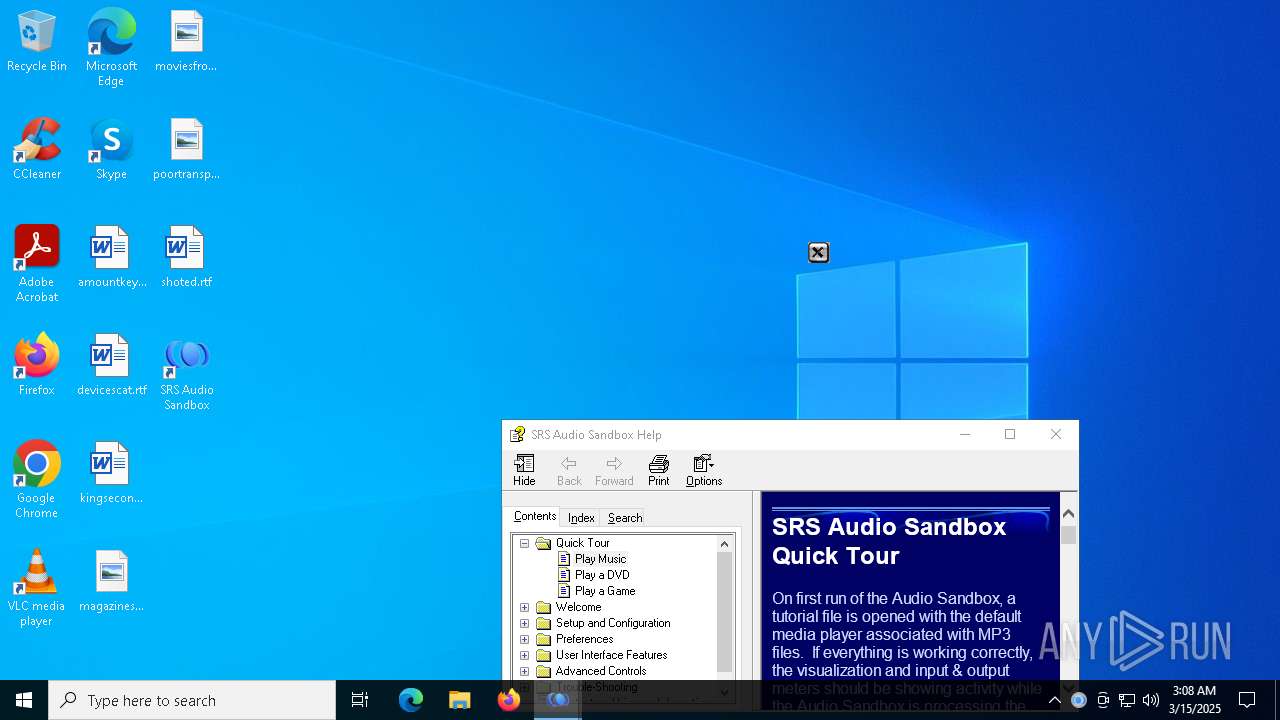This screenshot has width=1280, height=720.
Task: Click the contents tree scroll-up arrow
Action: coord(725,544)
